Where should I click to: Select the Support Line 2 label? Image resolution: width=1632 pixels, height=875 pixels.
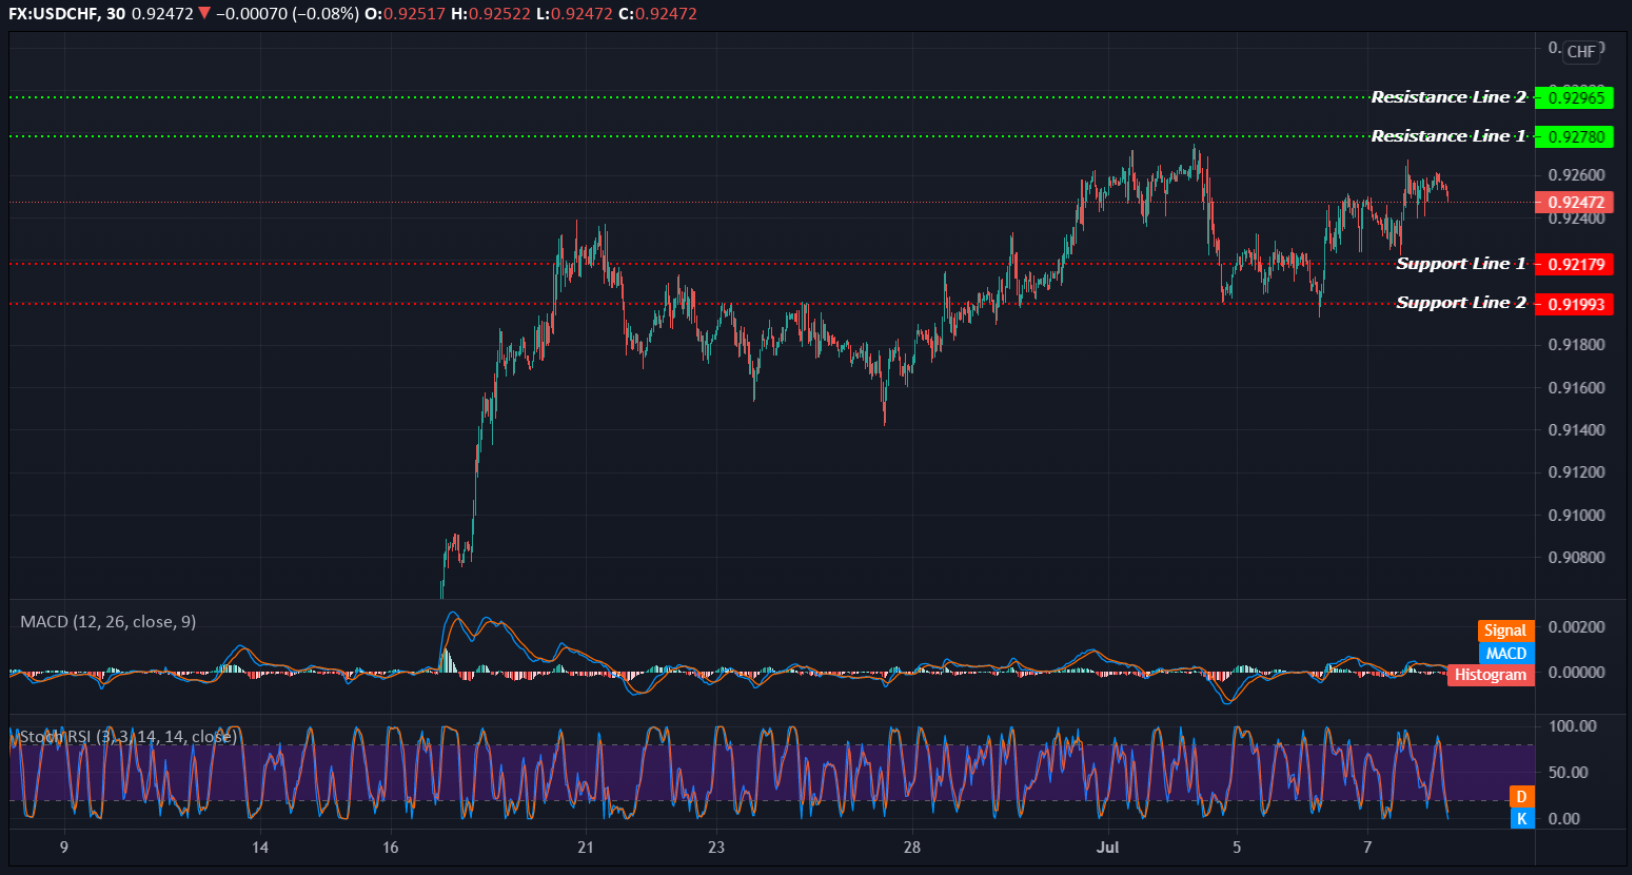[1461, 302]
